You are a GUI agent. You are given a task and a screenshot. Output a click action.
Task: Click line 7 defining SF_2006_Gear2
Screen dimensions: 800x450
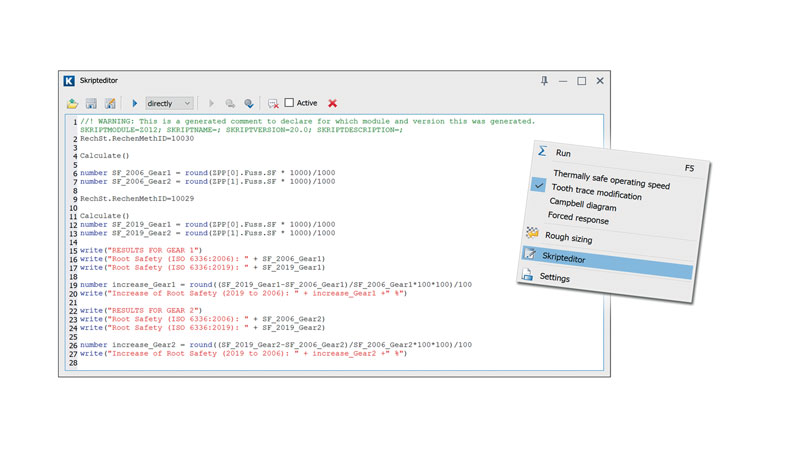(x=208, y=182)
